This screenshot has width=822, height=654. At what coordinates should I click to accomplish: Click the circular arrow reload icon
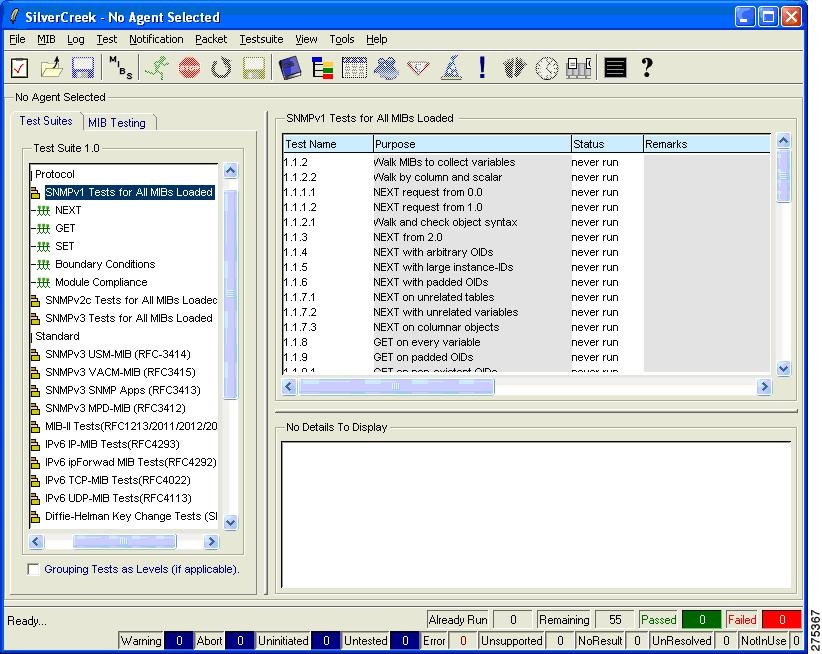point(221,68)
